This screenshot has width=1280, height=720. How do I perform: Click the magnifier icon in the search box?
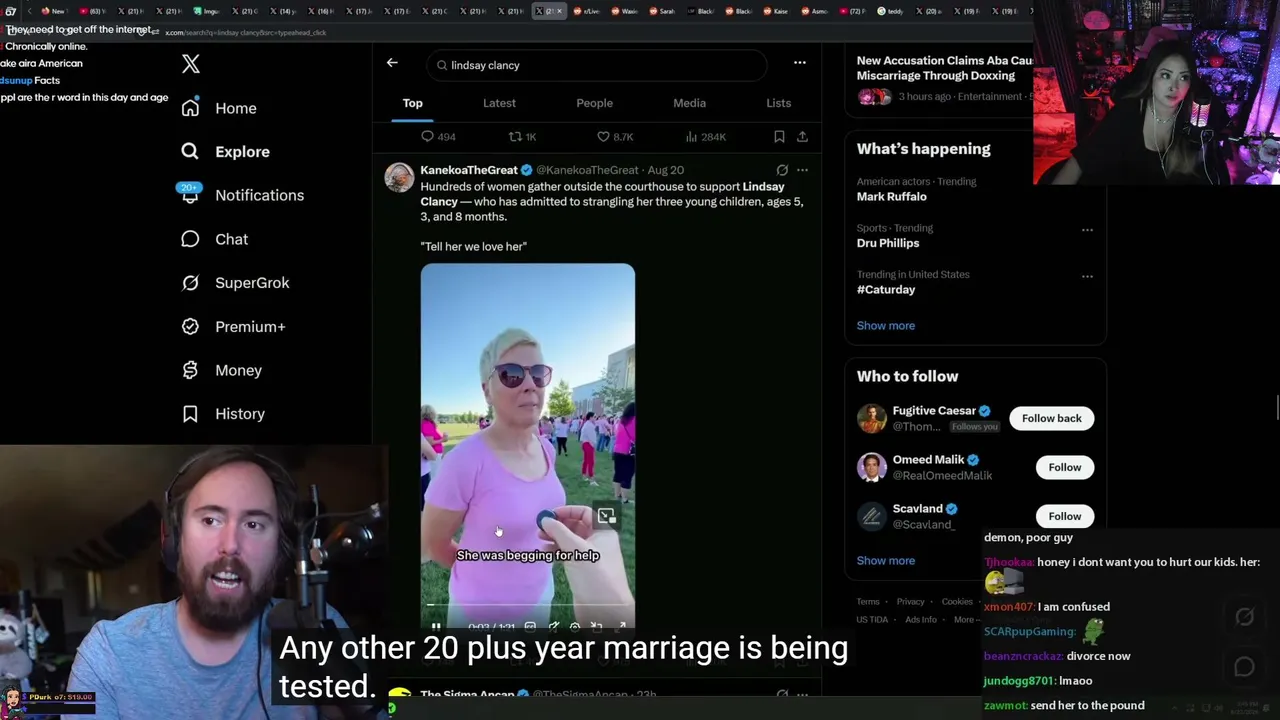442,65
